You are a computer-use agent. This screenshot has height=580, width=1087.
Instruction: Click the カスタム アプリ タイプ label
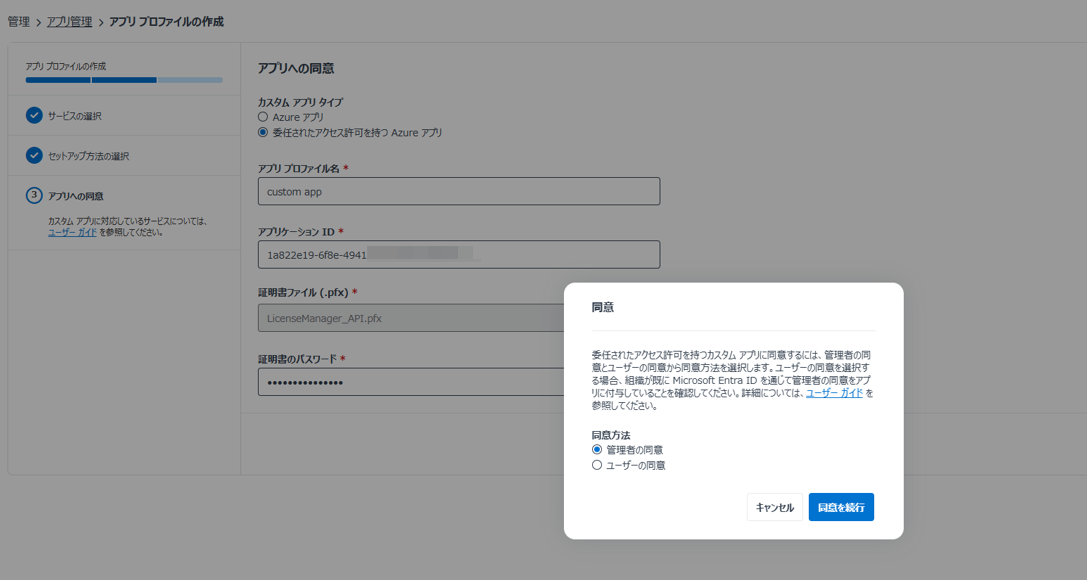[x=300, y=102]
